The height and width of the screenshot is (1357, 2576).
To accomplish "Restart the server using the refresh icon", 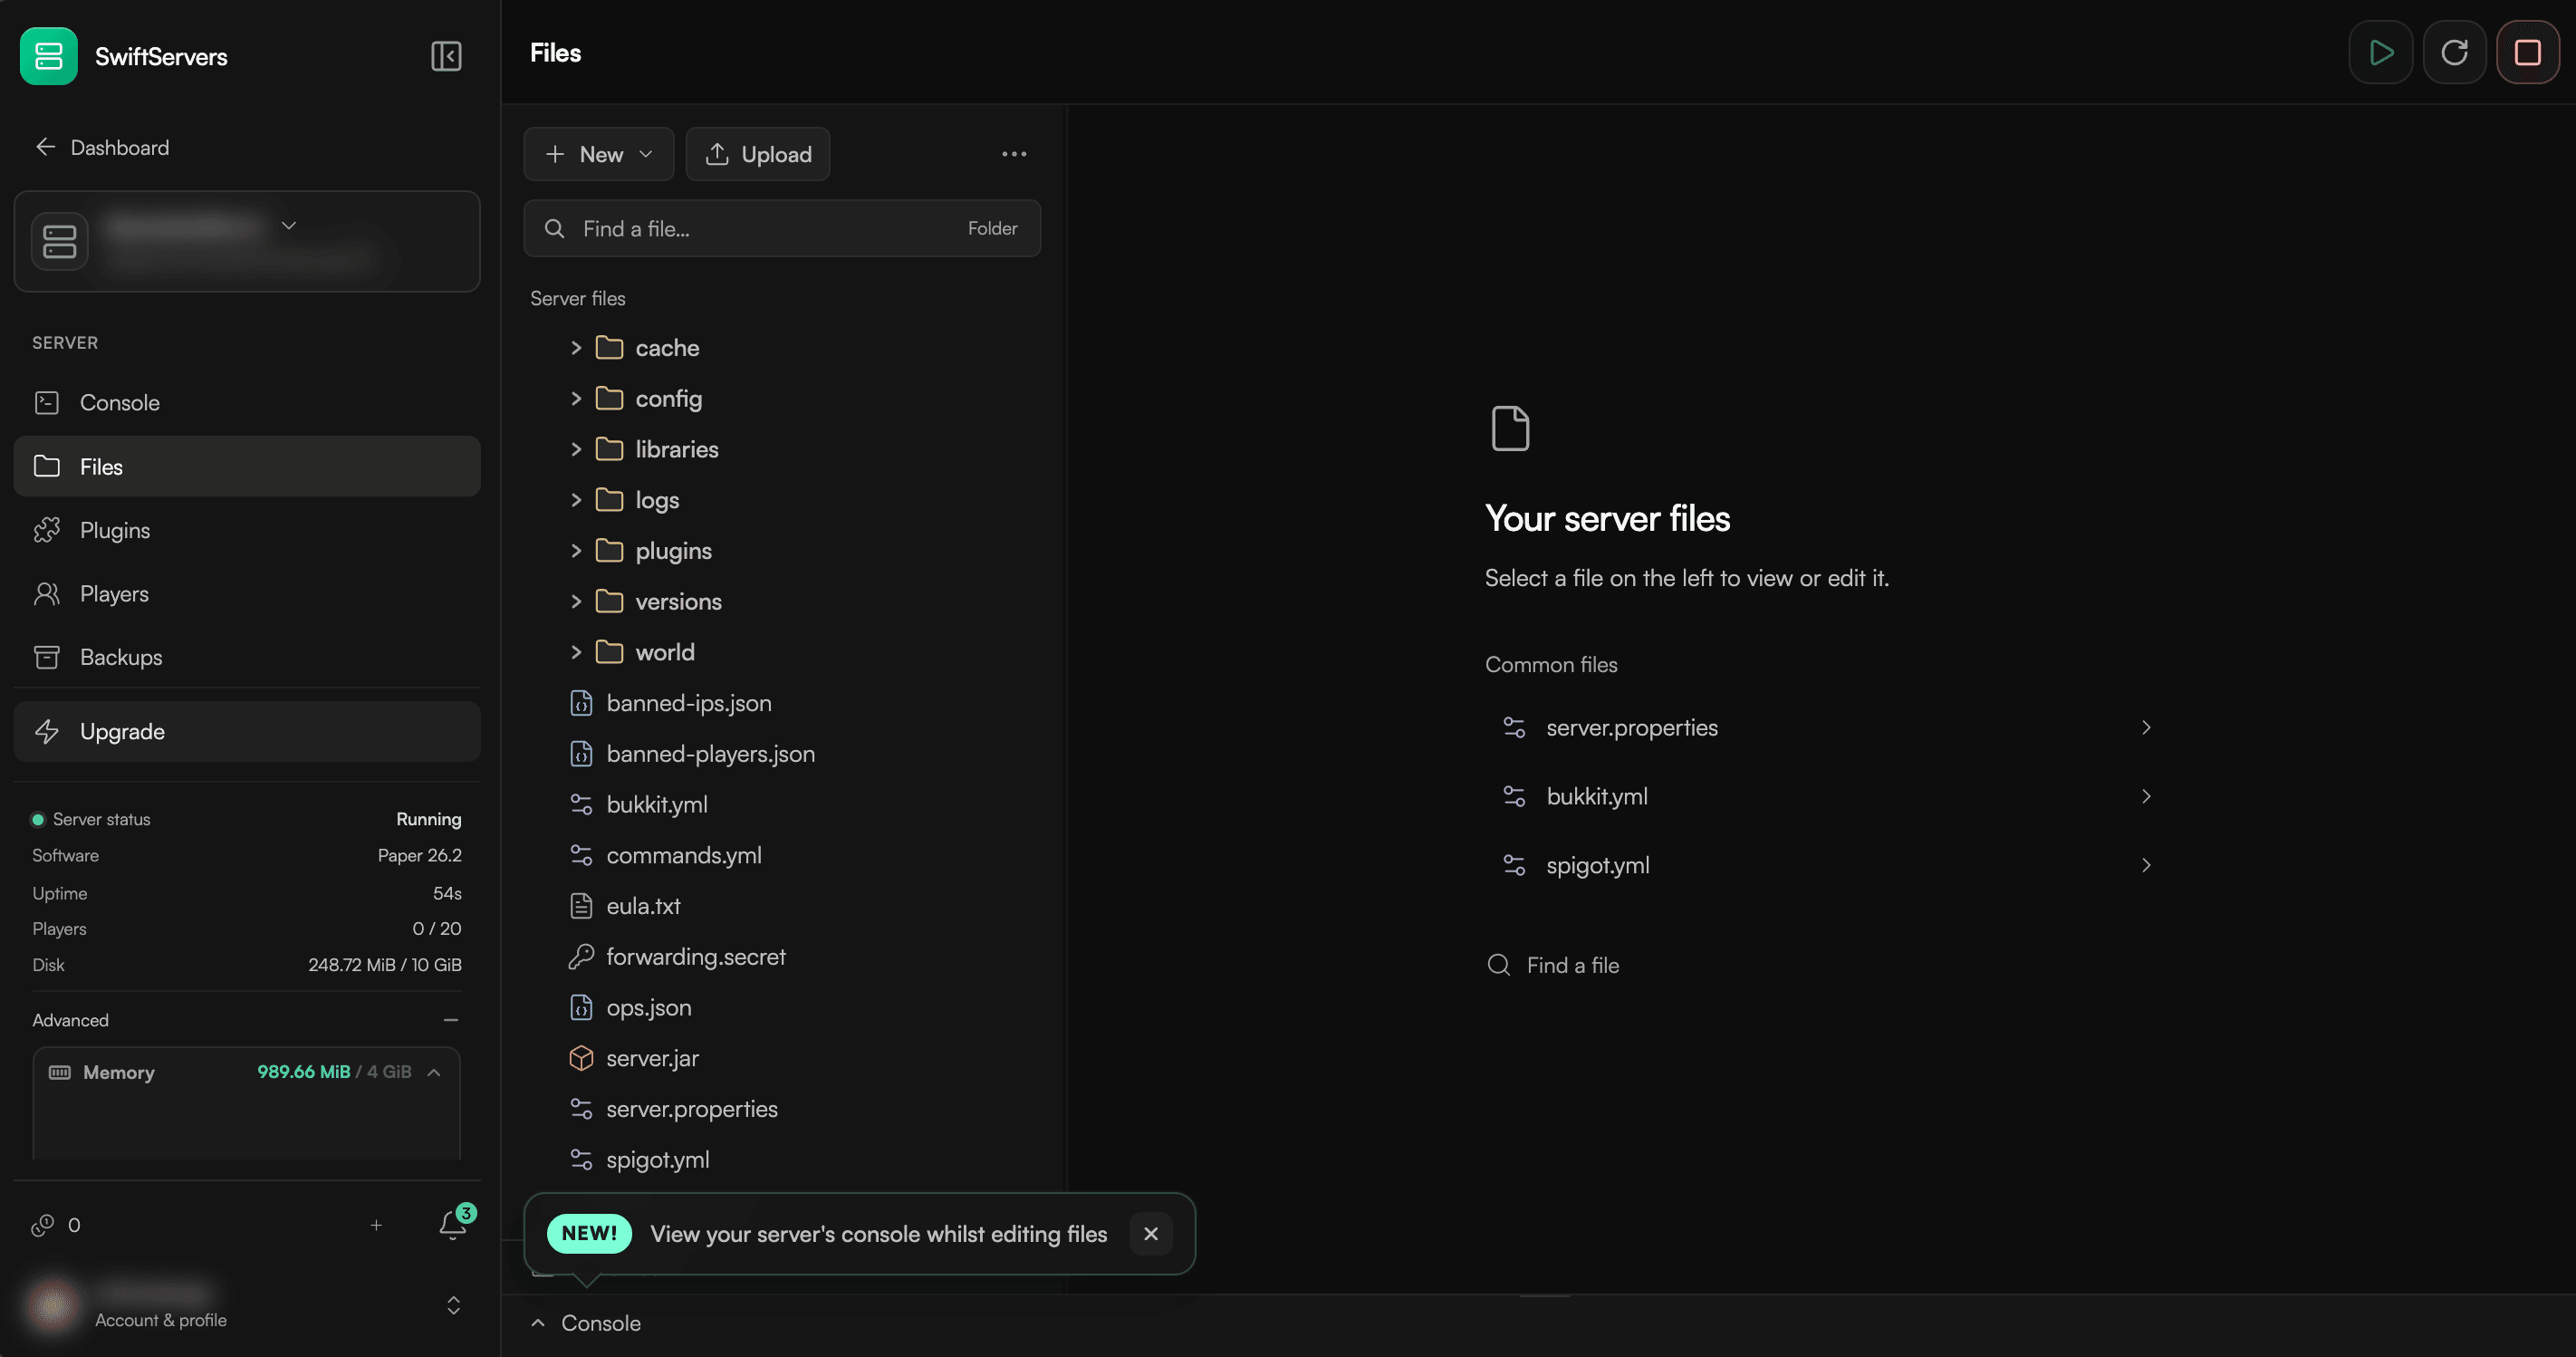I will [x=2454, y=53].
